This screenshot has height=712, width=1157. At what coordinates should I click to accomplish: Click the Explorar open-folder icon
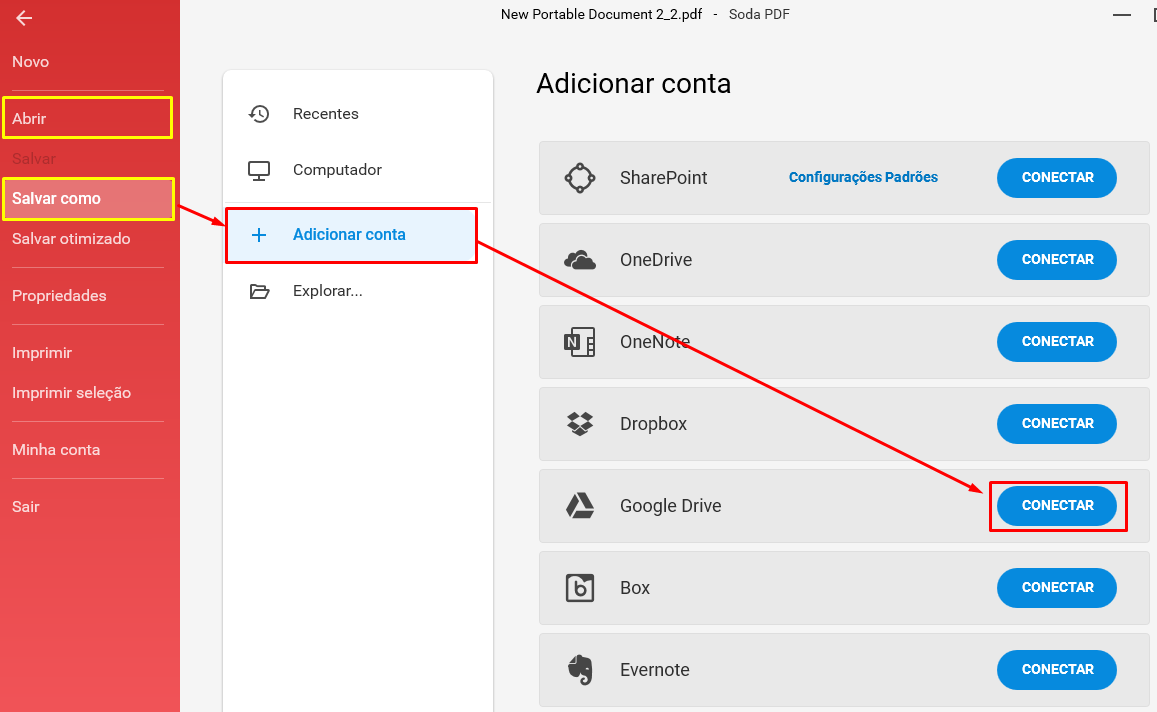click(259, 291)
